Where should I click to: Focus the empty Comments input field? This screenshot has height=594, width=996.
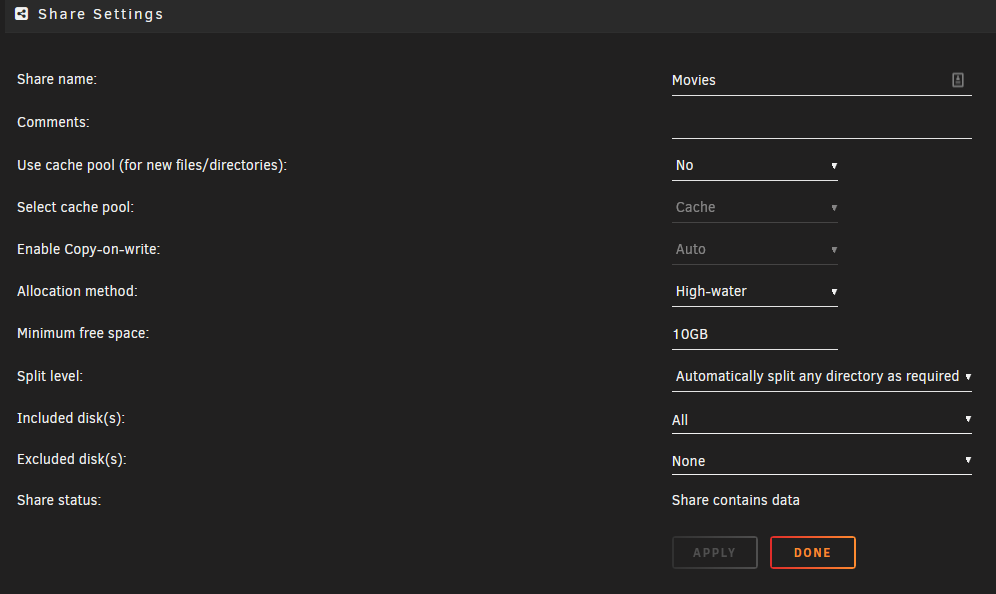click(x=821, y=123)
